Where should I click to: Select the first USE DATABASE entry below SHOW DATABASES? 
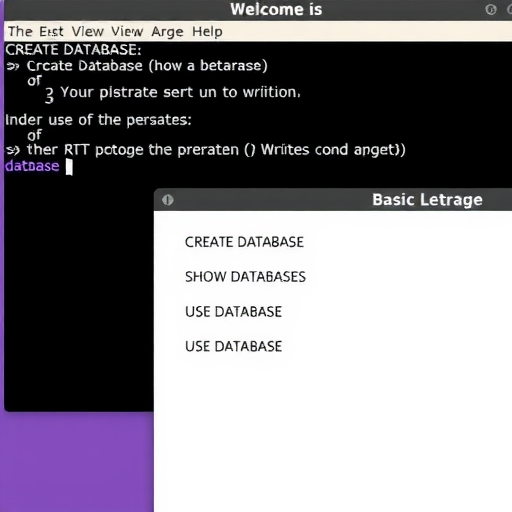tap(233, 312)
